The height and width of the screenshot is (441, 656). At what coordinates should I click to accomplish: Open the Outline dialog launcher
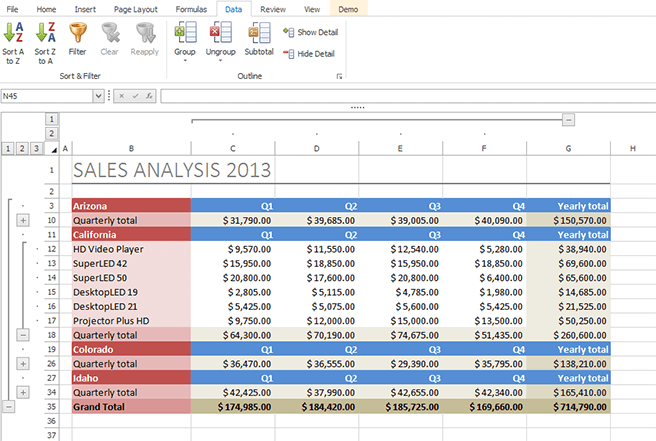[x=339, y=77]
